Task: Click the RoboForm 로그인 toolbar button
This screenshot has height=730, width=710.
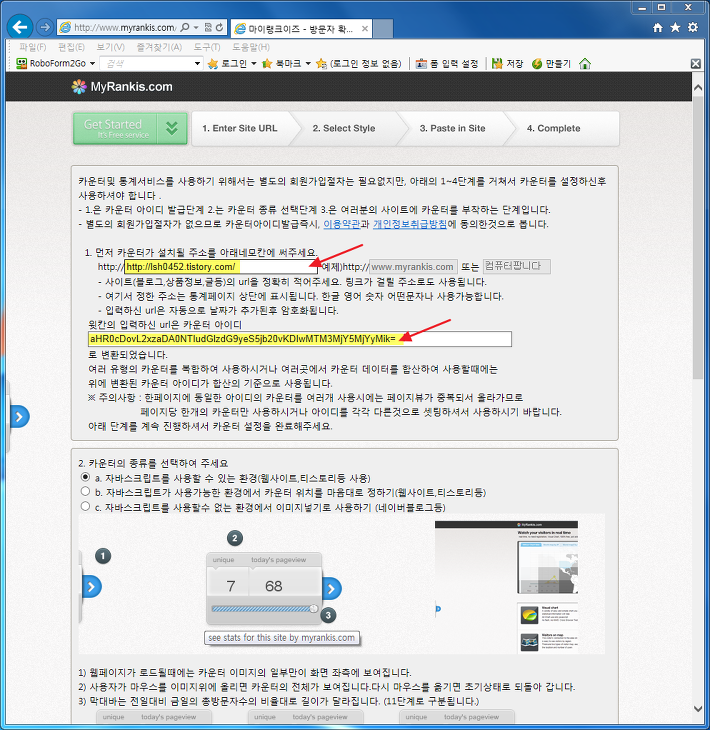Action: pos(227,63)
